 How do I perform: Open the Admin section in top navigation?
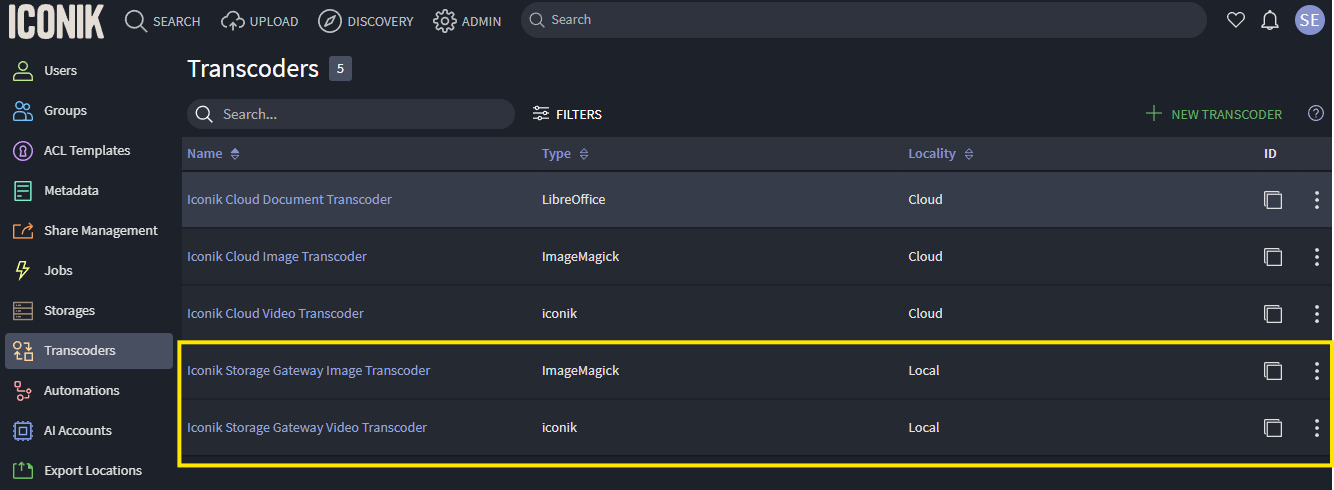[x=468, y=21]
